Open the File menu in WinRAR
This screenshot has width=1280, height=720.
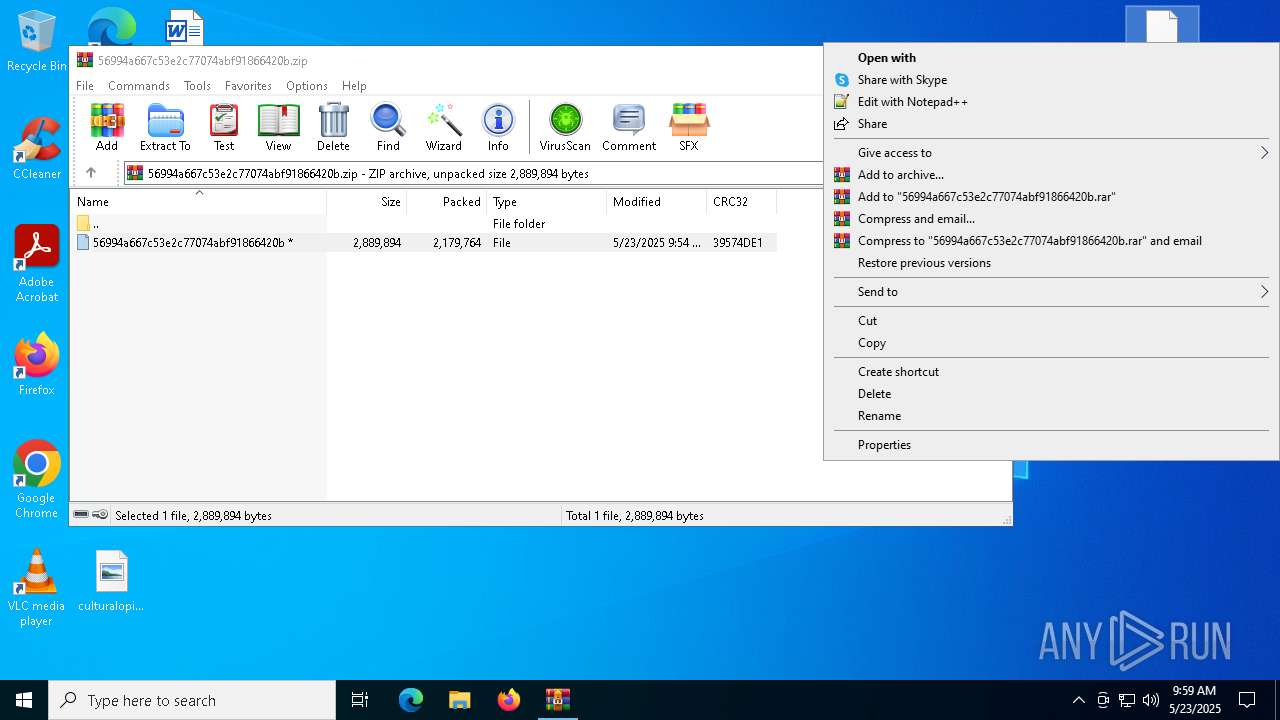pos(85,86)
